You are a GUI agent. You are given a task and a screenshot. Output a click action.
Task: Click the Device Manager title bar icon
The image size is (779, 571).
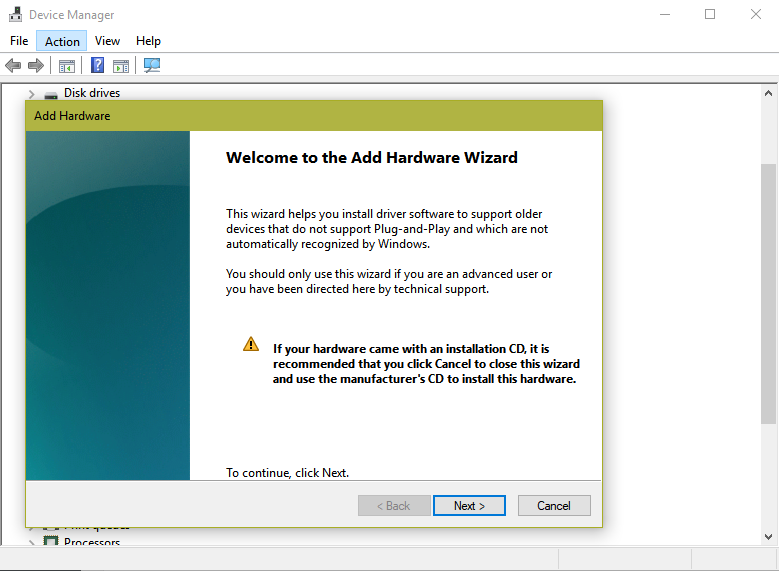tap(16, 14)
